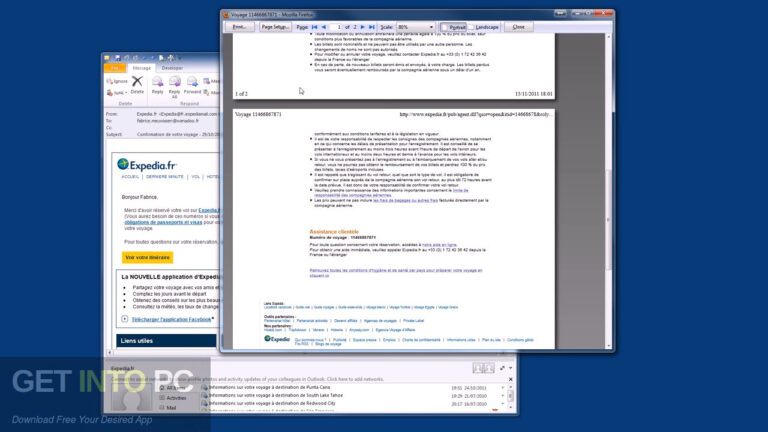Select Mail in People Pane

click(170, 408)
